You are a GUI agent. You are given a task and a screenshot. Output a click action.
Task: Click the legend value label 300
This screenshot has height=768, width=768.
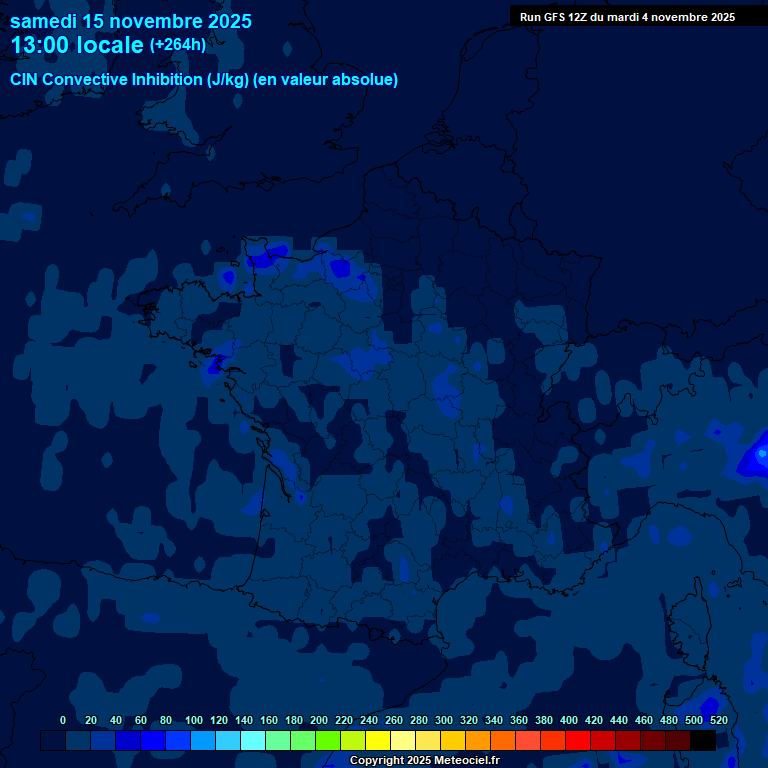point(443,720)
